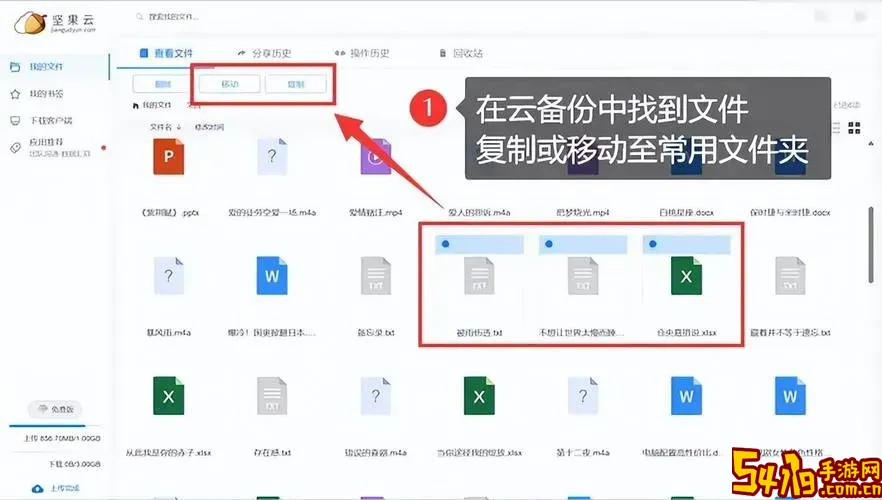Select the 第十二夜.m4a file icon
Image resolution: width=882 pixels, height=500 pixels.
point(583,396)
